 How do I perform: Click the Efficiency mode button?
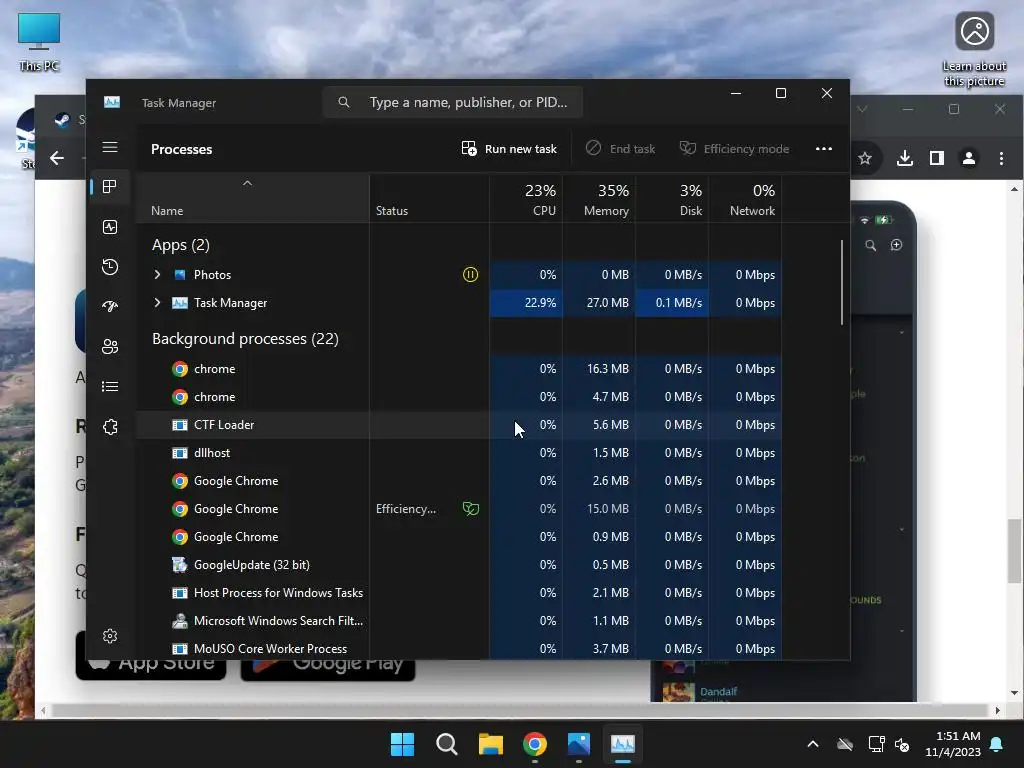point(734,149)
